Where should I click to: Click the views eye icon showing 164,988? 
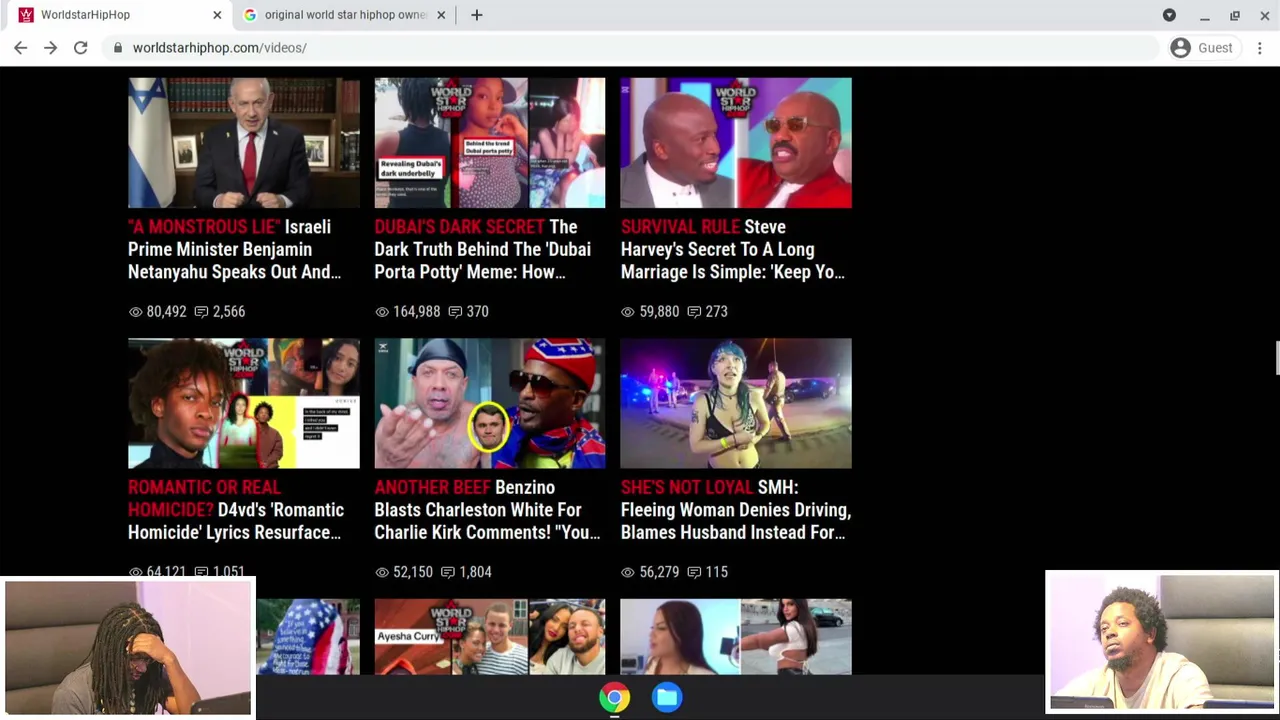coord(381,312)
